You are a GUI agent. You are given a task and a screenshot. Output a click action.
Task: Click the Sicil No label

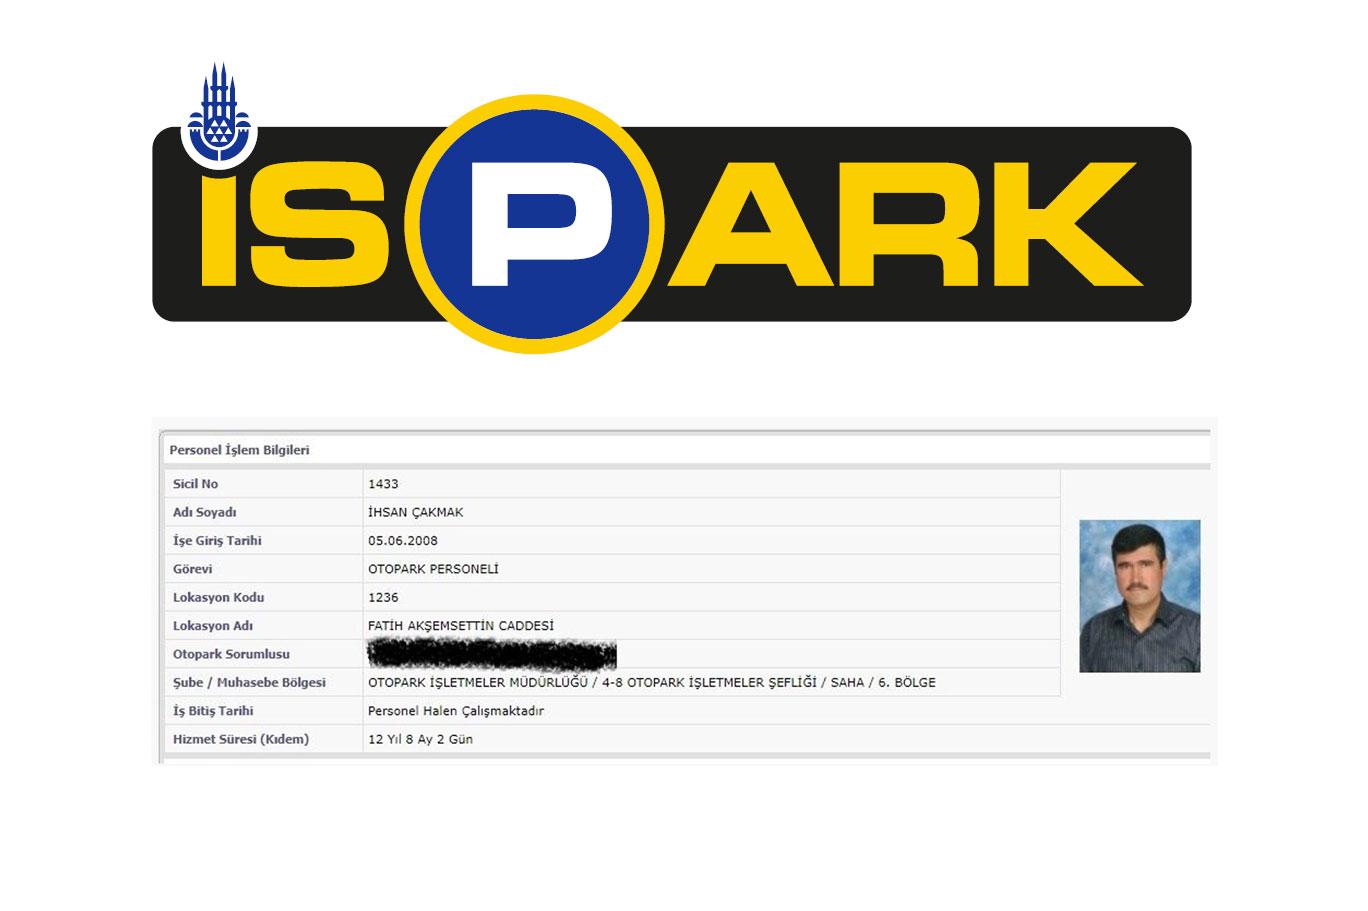pos(195,484)
